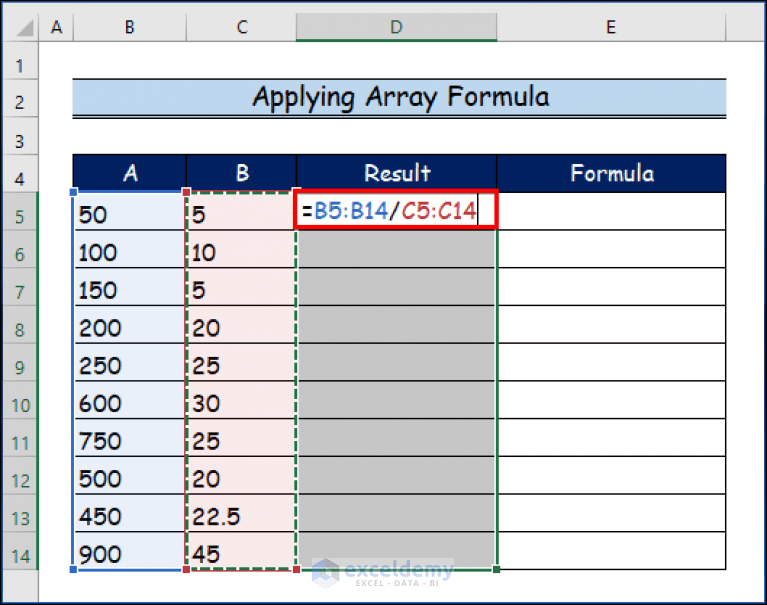Select row 9 header

[20, 362]
